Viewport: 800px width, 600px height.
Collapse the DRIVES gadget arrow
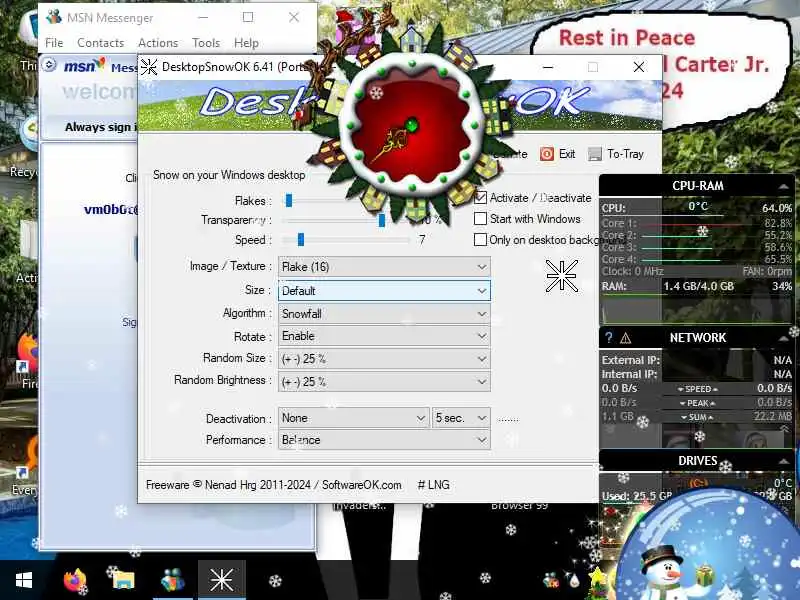783,461
